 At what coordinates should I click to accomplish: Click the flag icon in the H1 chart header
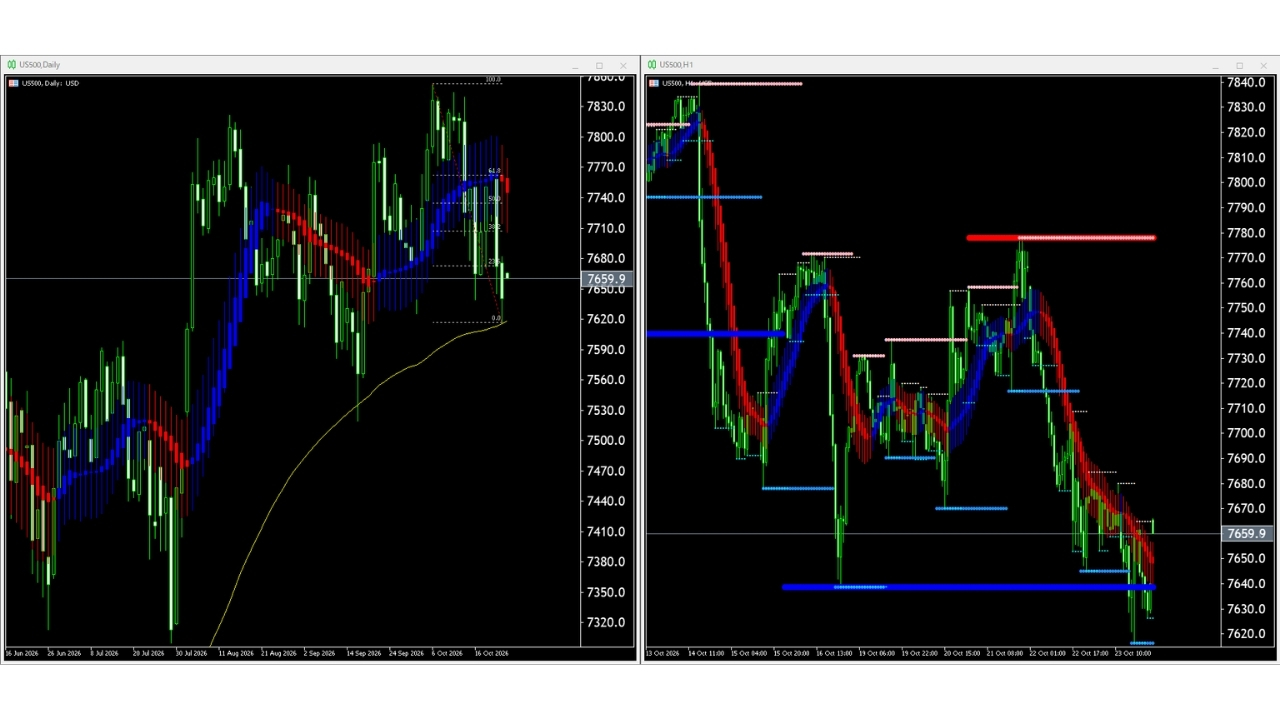[x=653, y=83]
